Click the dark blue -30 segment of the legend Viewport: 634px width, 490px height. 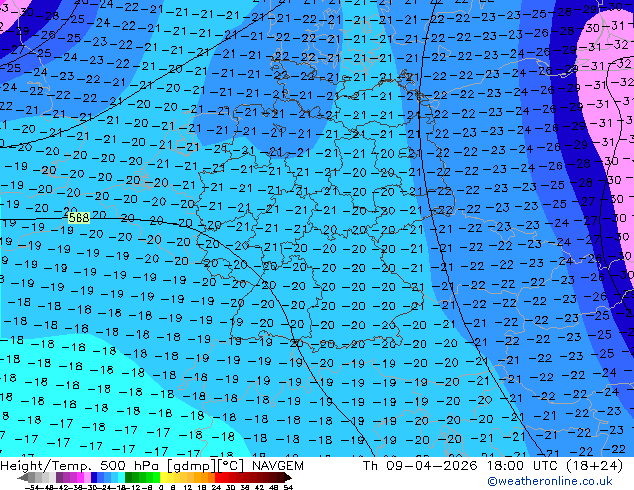tap(94, 477)
